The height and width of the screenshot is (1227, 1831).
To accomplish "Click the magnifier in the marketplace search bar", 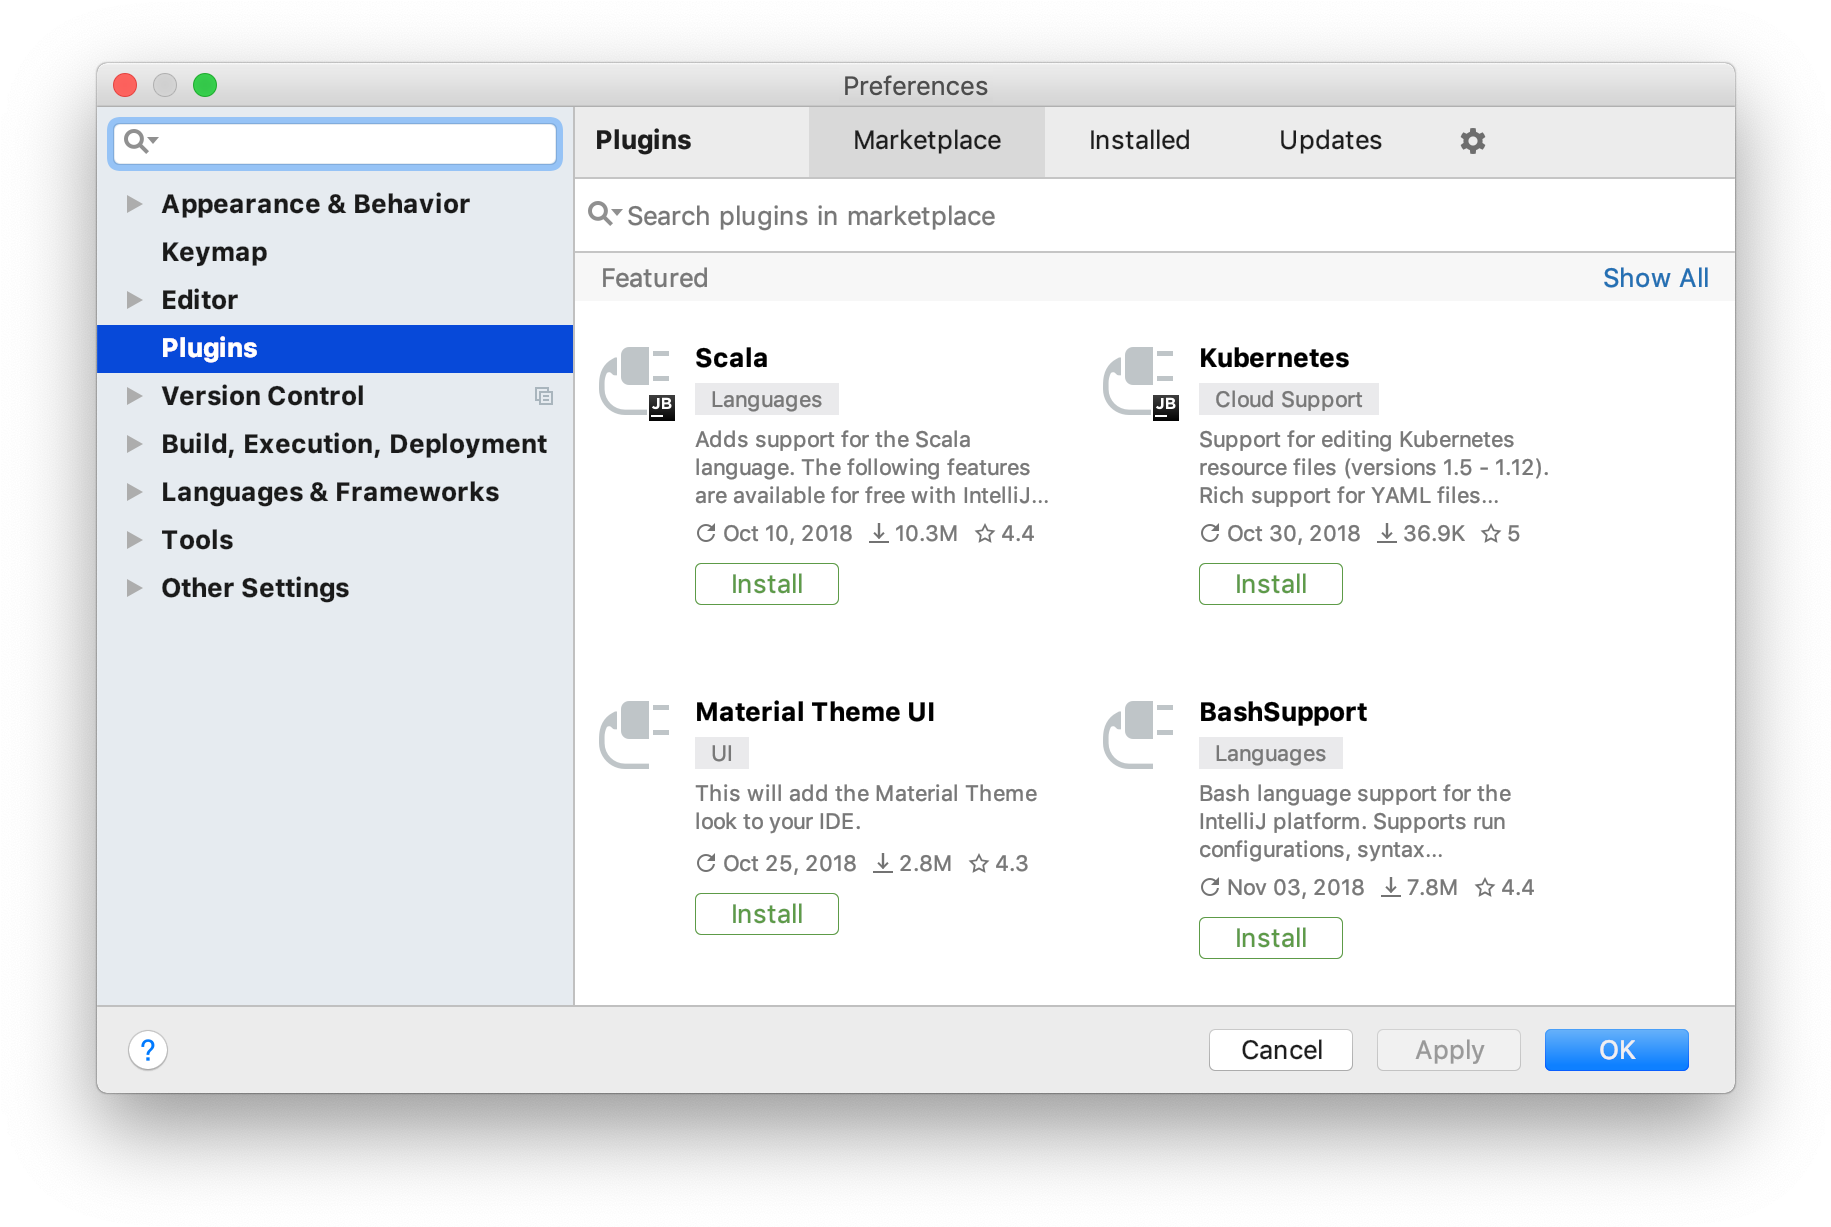I will click(602, 214).
